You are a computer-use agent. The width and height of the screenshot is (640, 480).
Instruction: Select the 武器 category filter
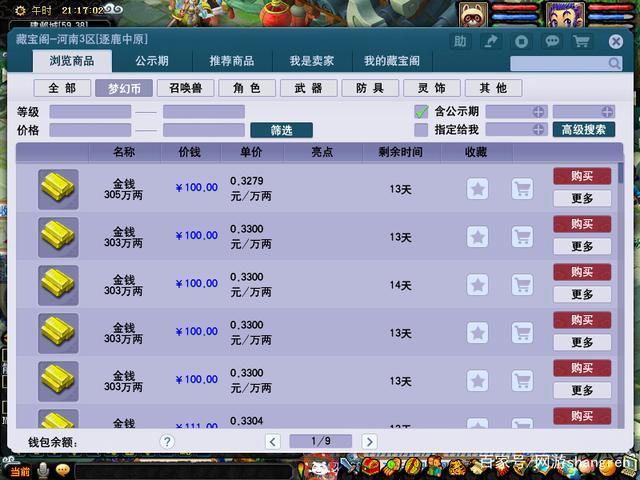coord(309,88)
